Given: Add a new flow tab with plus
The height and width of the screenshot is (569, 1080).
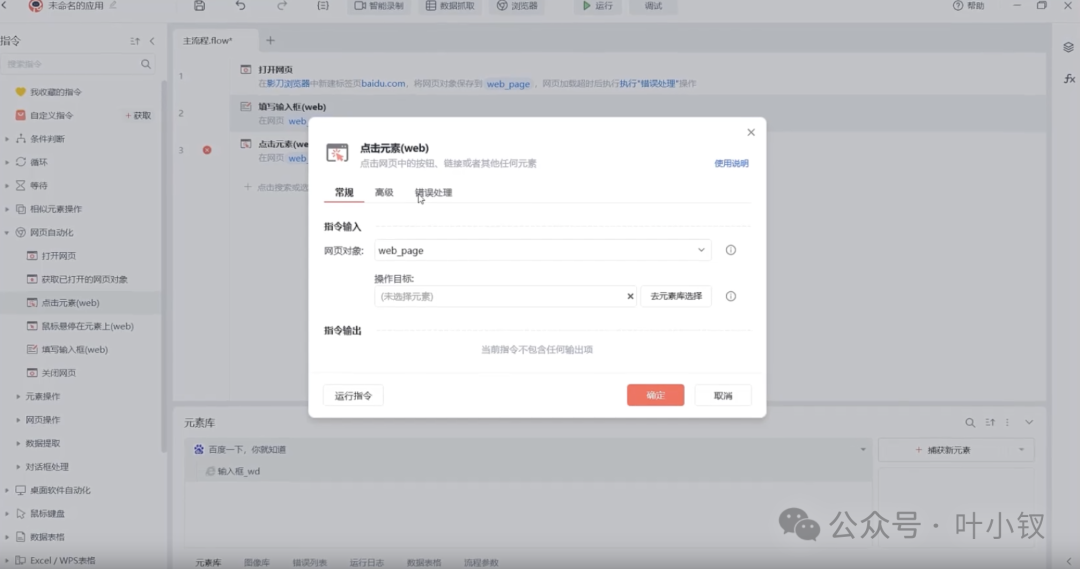Looking at the screenshot, I should tap(270, 41).
